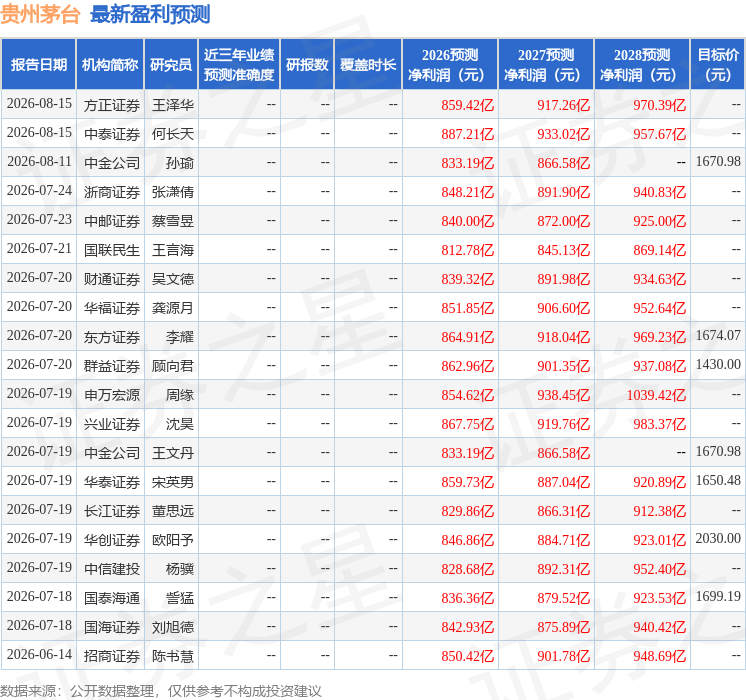Click value 829.86亿 for 长江证券
This screenshot has height=700, width=746.
pos(467,512)
